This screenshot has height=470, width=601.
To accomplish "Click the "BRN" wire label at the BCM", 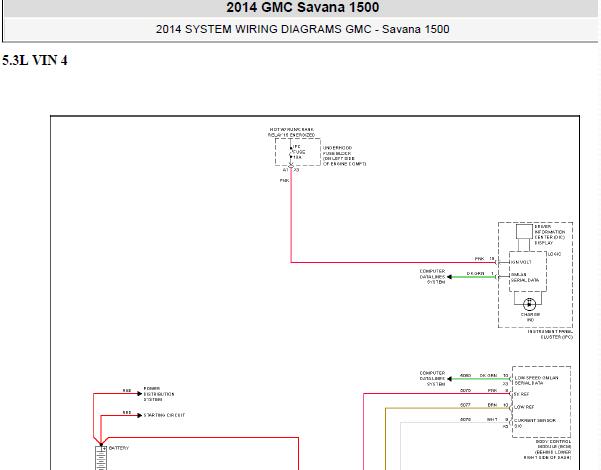I will (x=492, y=405).
